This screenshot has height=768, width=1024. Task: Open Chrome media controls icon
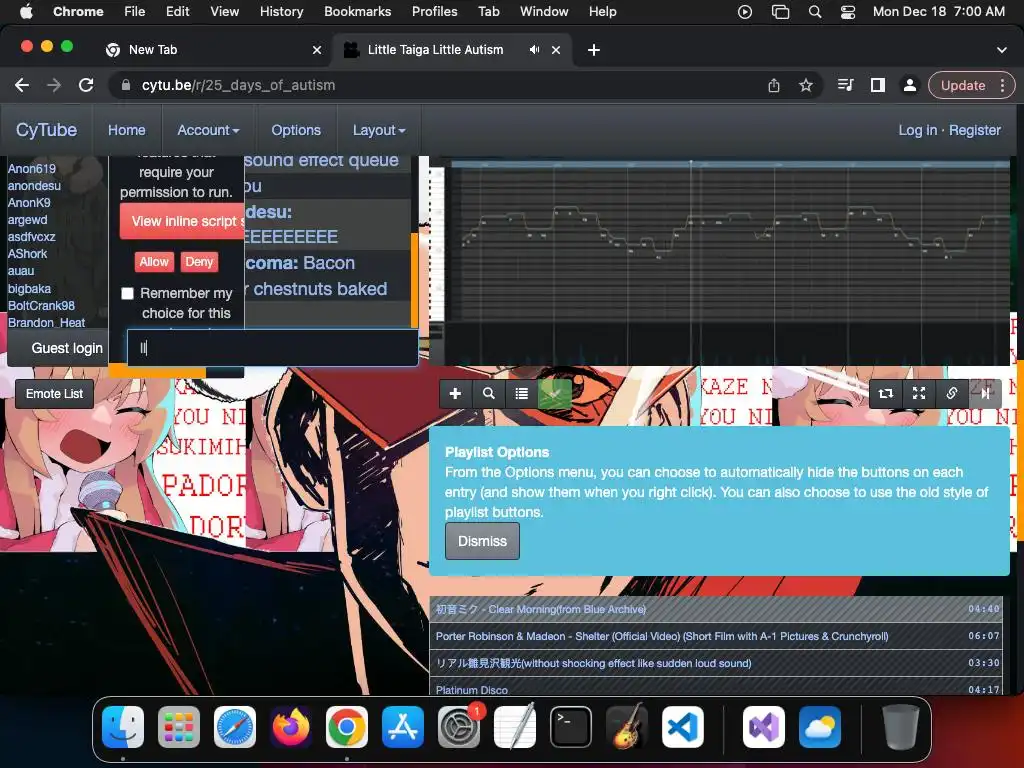pyautogui.click(x=846, y=85)
